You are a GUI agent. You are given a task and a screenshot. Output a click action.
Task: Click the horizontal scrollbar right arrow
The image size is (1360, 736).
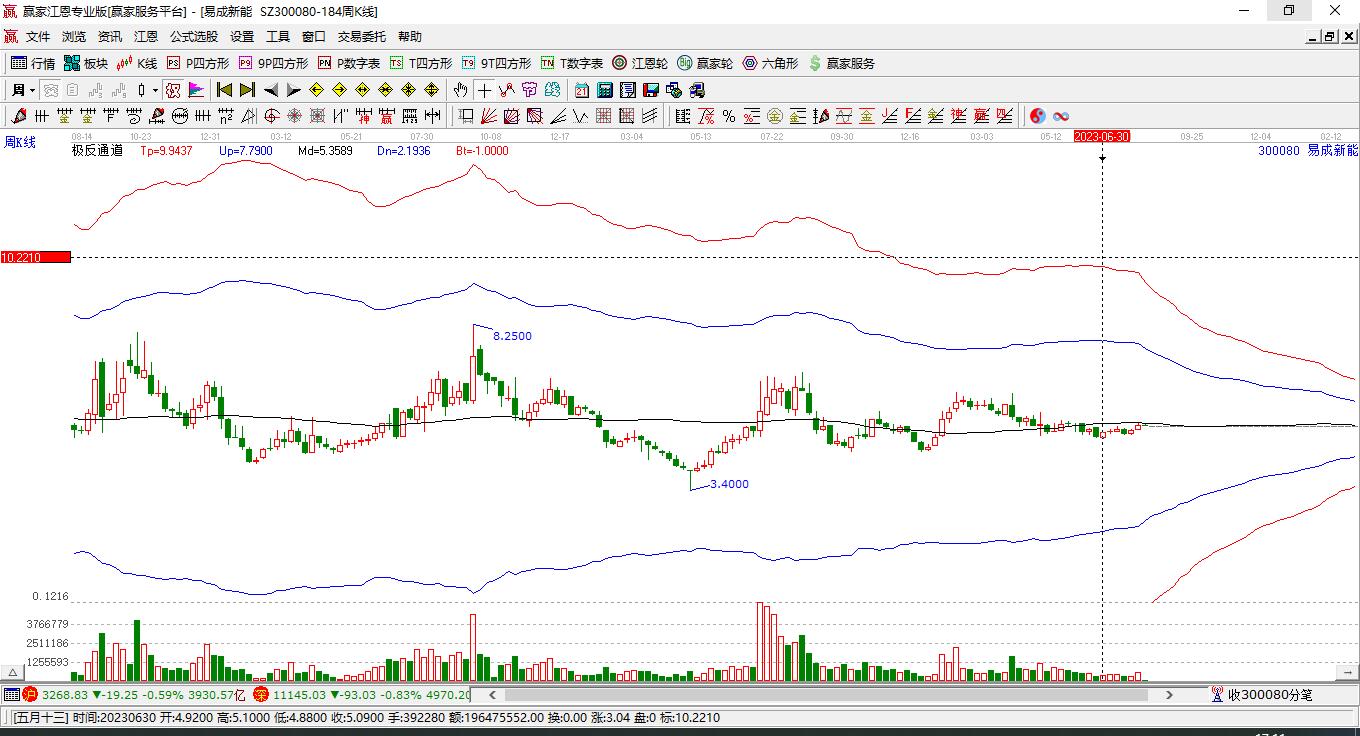pos(1169,694)
